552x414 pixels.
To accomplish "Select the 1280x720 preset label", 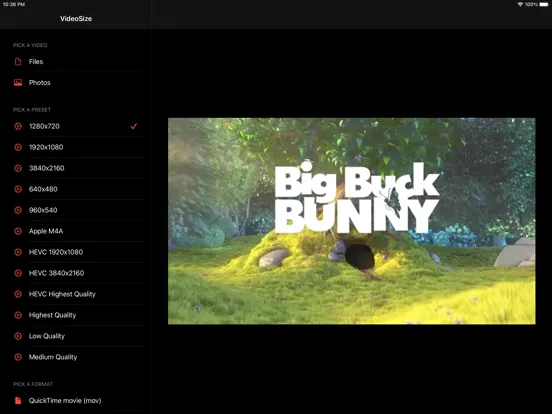I will tap(44, 126).
